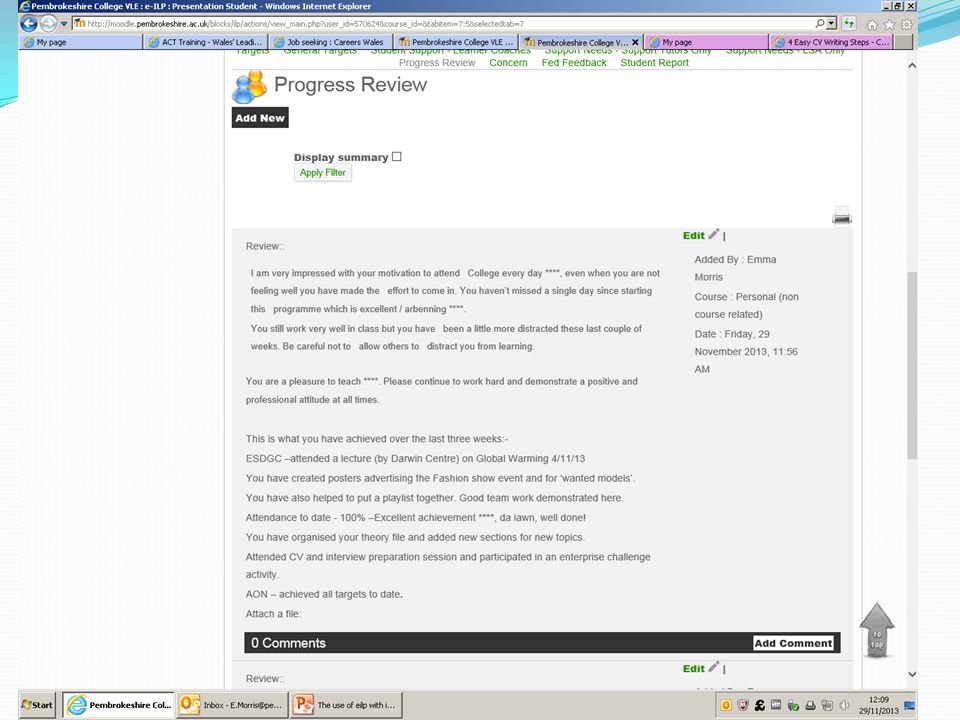The width and height of the screenshot is (960, 720).
Task: Click the 'Course : Personal (non course related)' text
Action: [x=746, y=306]
